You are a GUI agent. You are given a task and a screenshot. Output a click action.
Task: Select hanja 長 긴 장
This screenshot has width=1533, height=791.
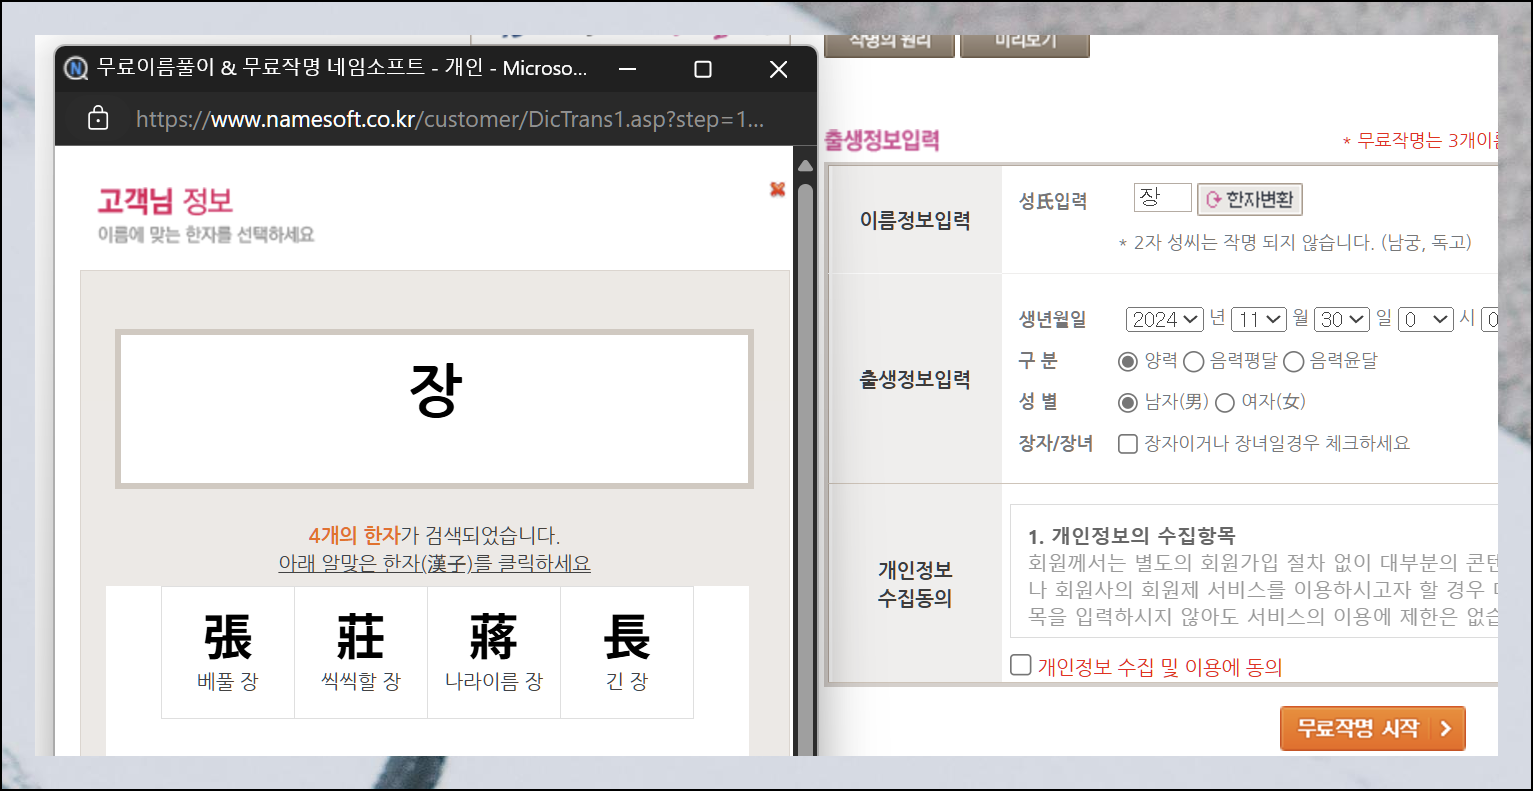tap(627, 652)
